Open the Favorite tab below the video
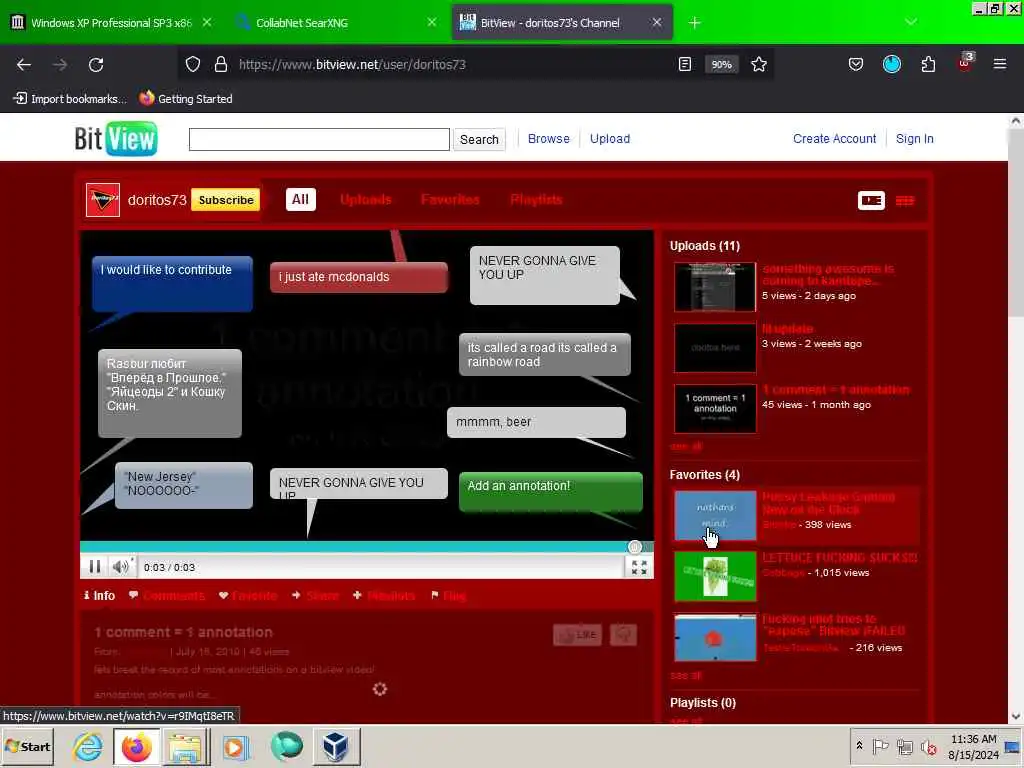Viewport: 1024px width, 768px height. tap(248, 596)
